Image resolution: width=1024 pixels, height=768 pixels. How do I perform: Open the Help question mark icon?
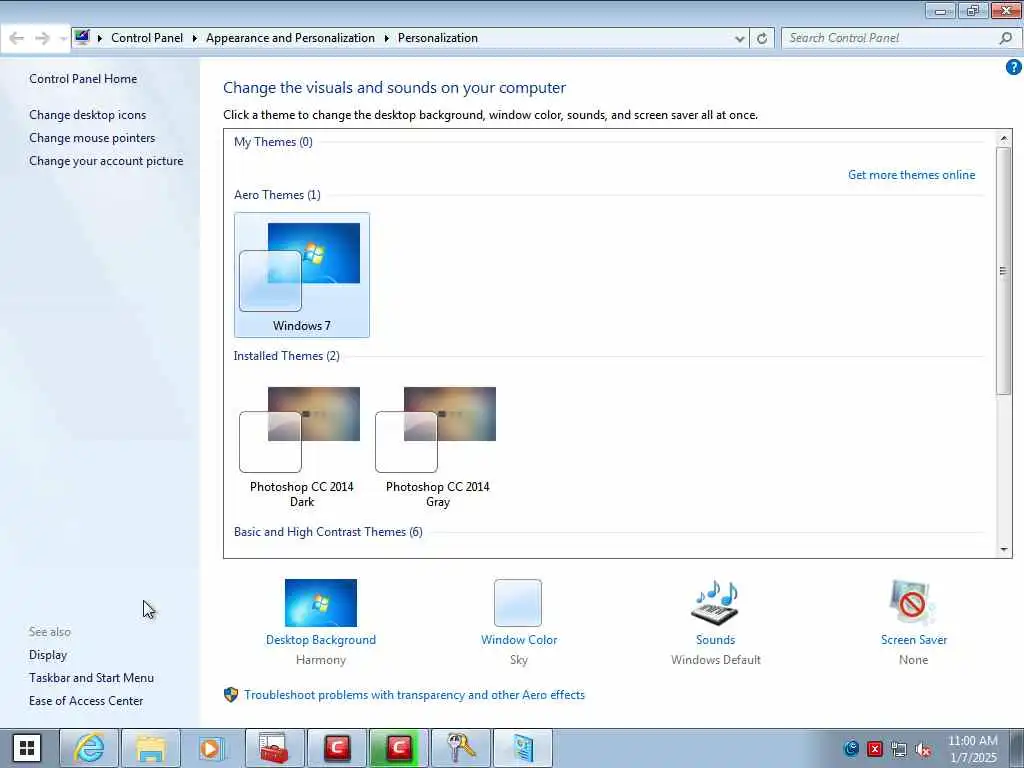click(1014, 67)
